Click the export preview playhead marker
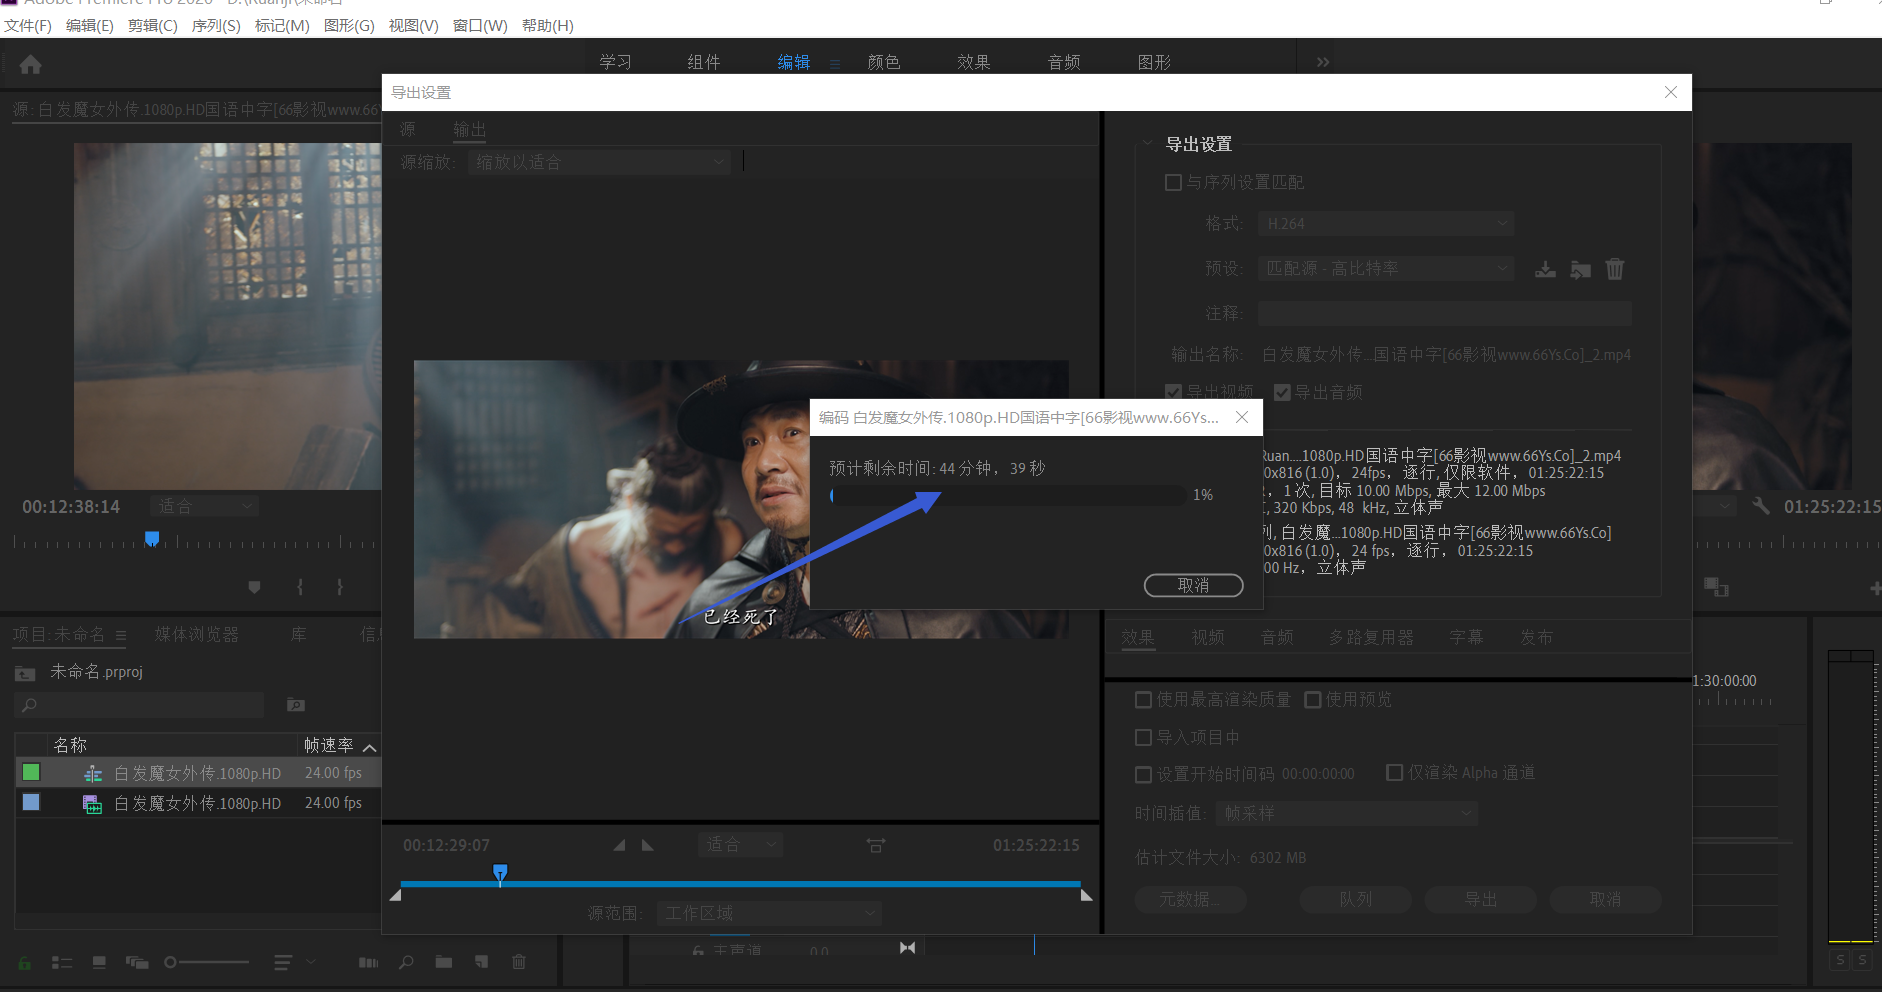This screenshot has width=1882, height=992. pos(500,872)
